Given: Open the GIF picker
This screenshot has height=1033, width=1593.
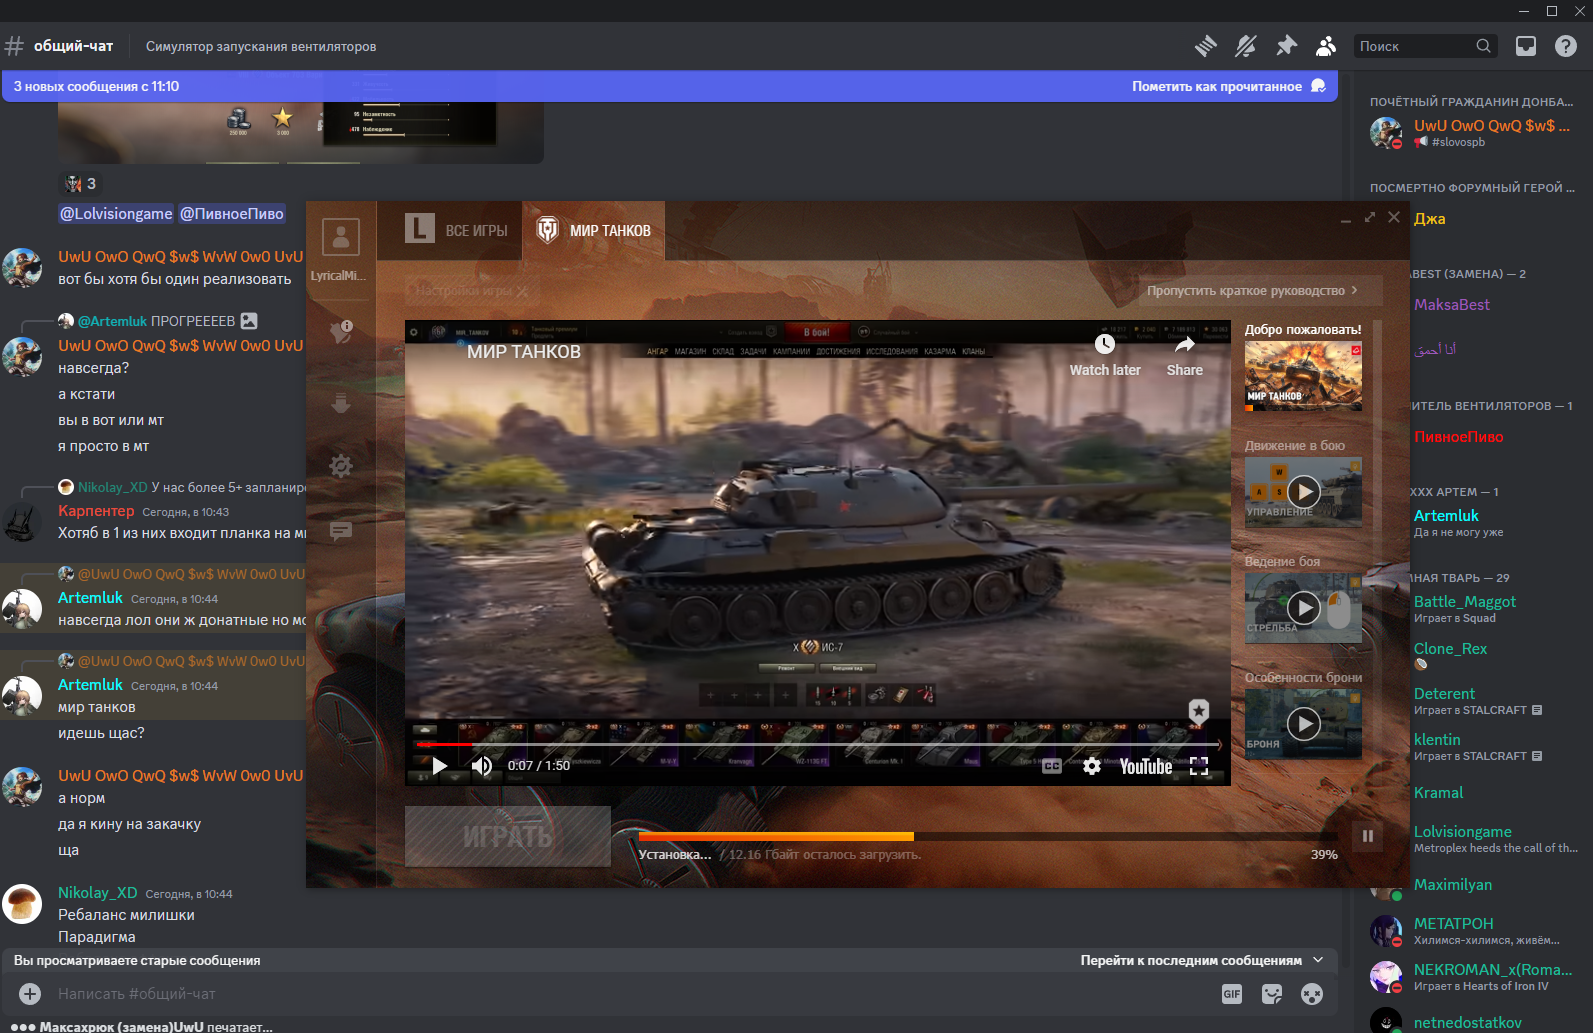Looking at the screenshot, I should click(1232, 994).
